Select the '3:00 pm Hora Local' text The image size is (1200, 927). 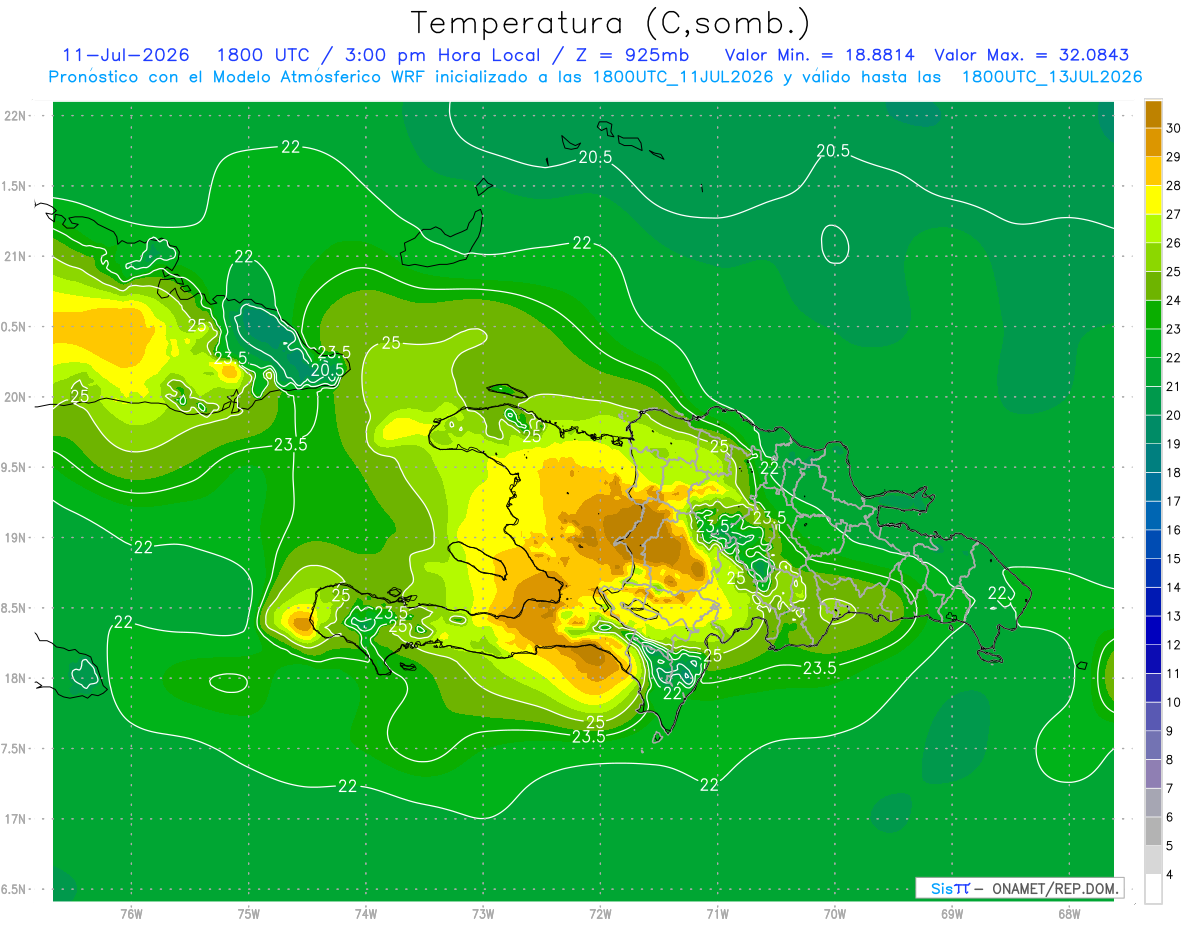pos(445,55)
